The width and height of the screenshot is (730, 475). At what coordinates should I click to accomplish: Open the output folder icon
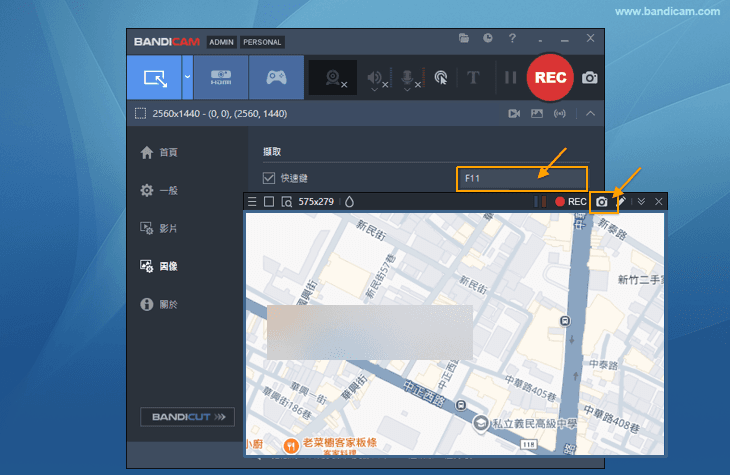(x=464, y=39)
